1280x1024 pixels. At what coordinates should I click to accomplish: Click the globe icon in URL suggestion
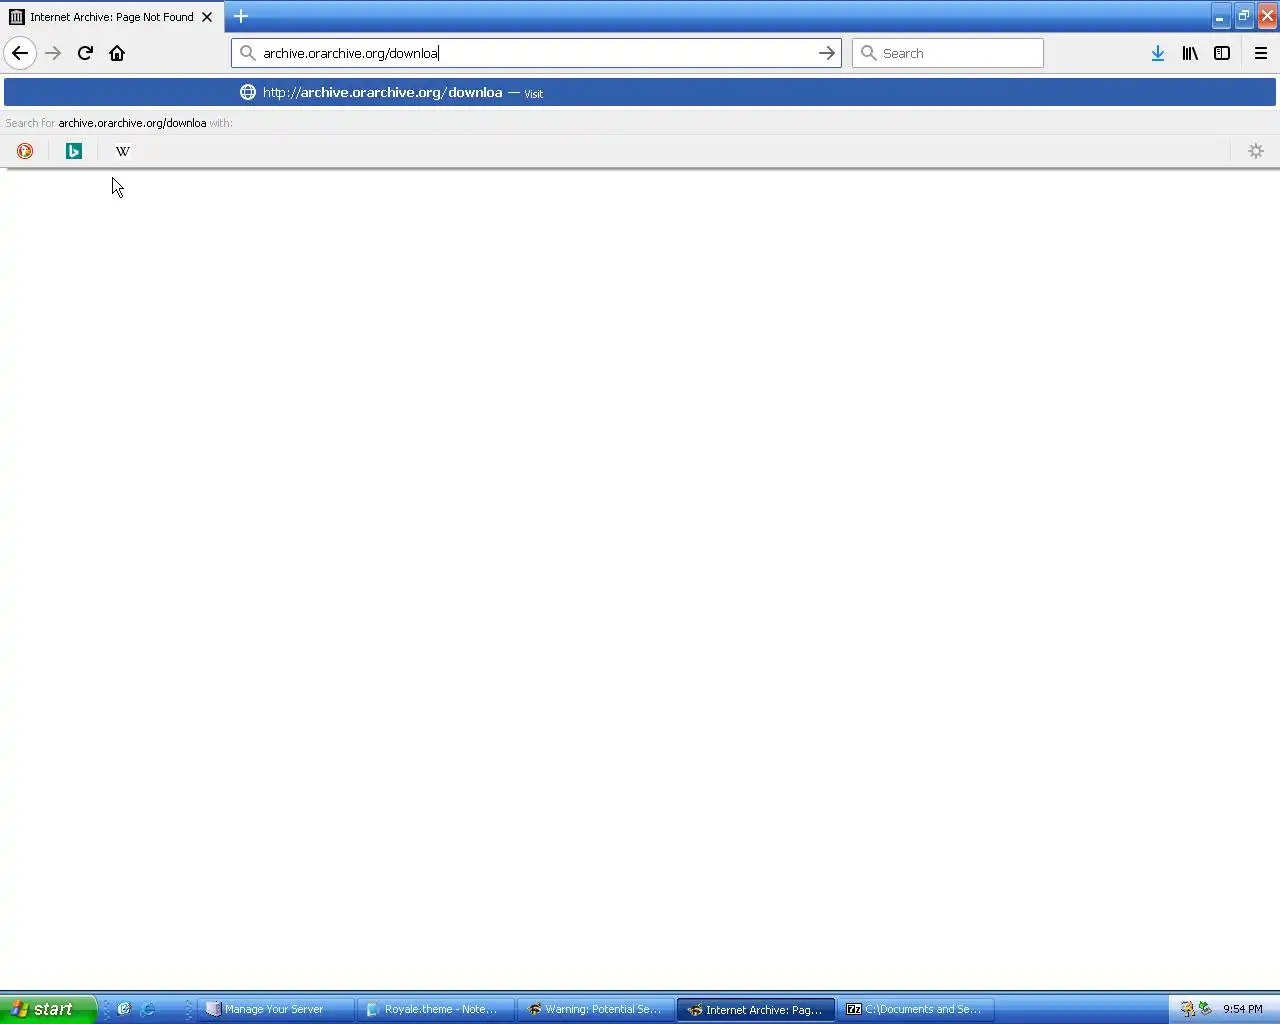(x=248, y=92)
